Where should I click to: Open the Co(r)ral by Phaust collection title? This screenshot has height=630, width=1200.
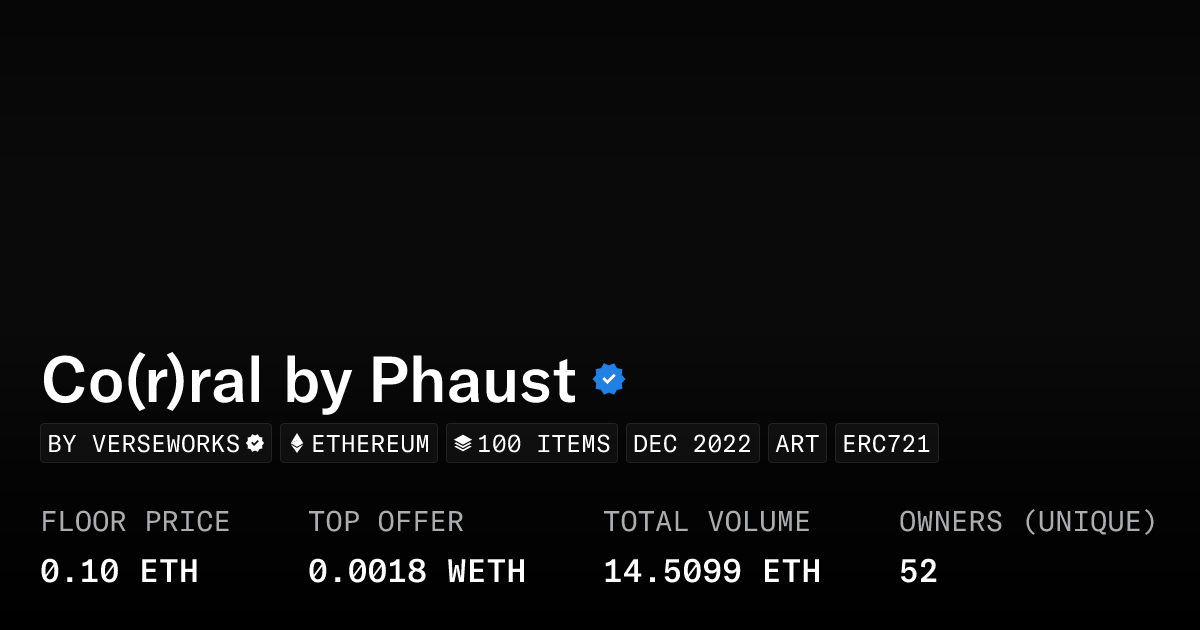click(308, 381)
